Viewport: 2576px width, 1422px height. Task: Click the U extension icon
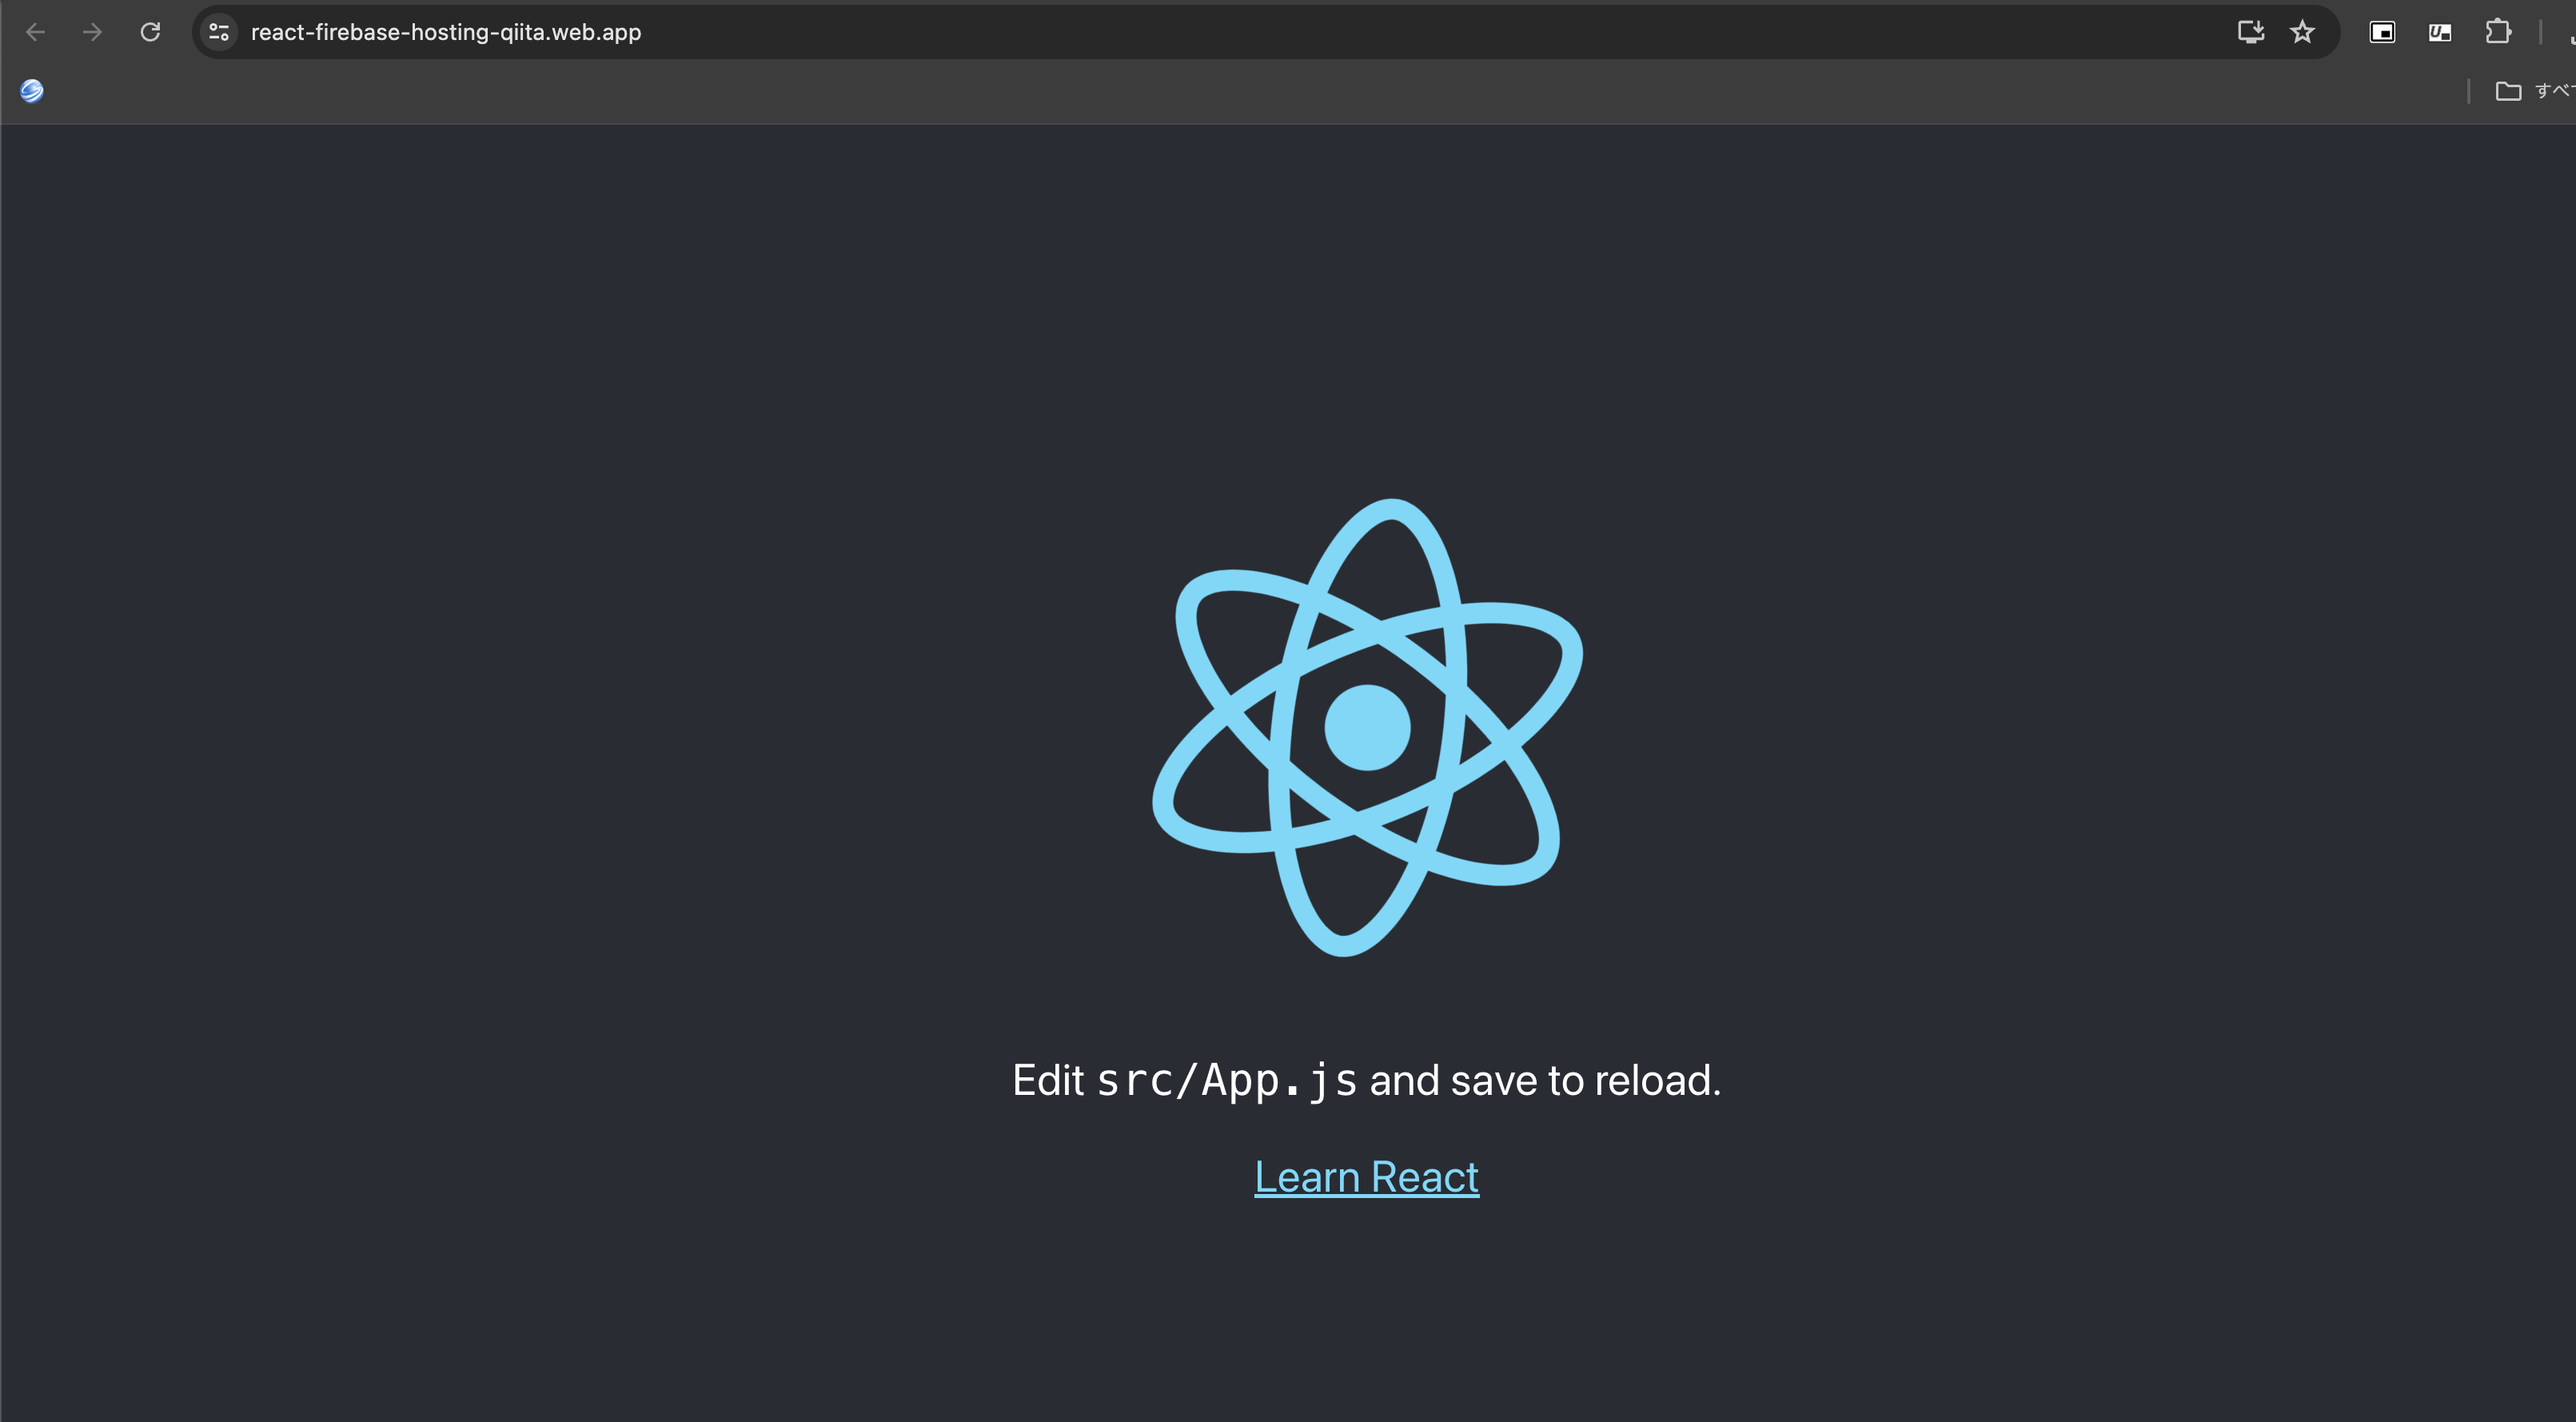2439,32
